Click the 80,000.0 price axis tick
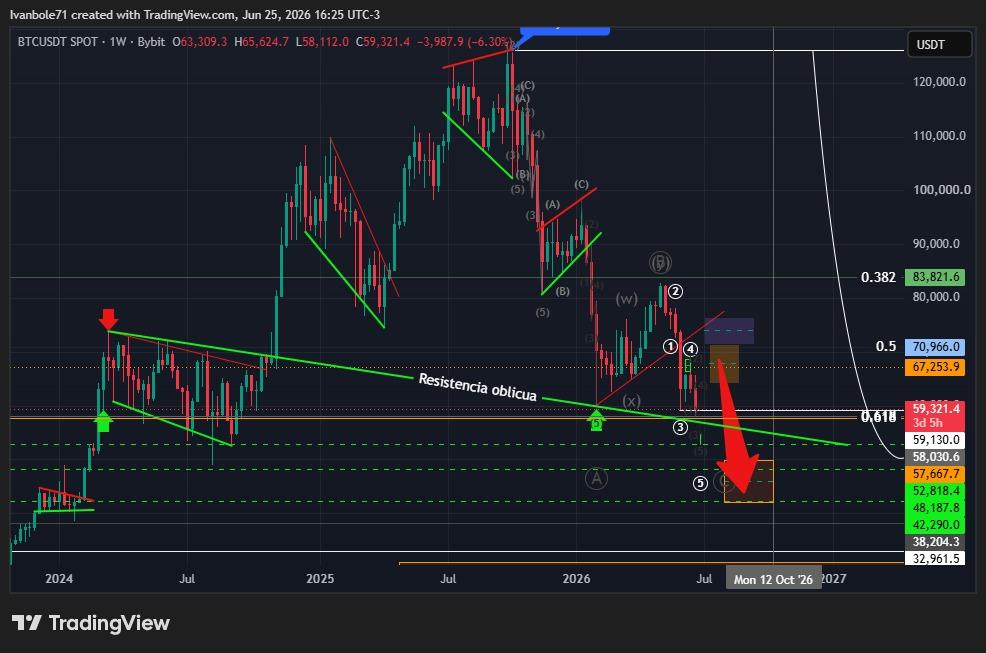The height and width of the screenshot is (653, 986). click(936, 297)
